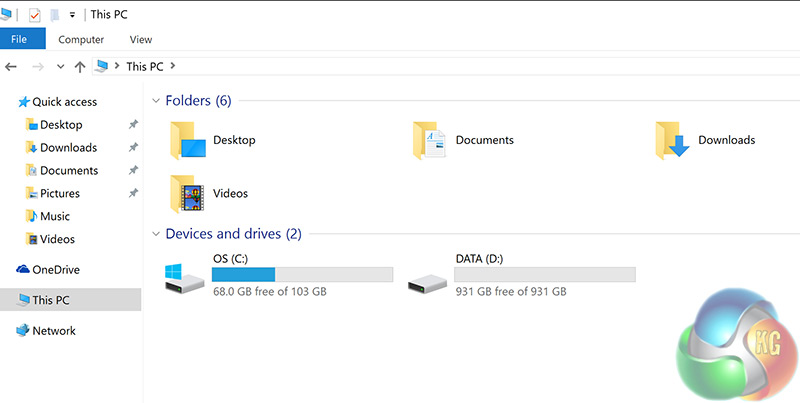800x403 pixels.
Task: Click the Up arrow navigation icon
Action: 80,66
